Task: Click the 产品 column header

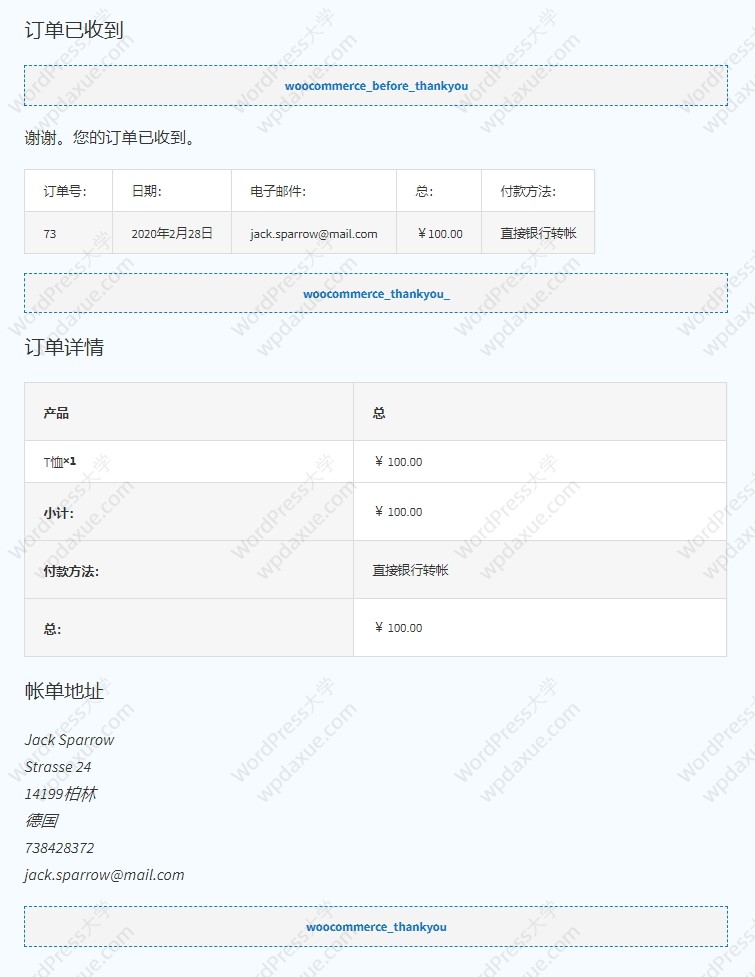Action: pyautogui.click(x=56, y=413)
